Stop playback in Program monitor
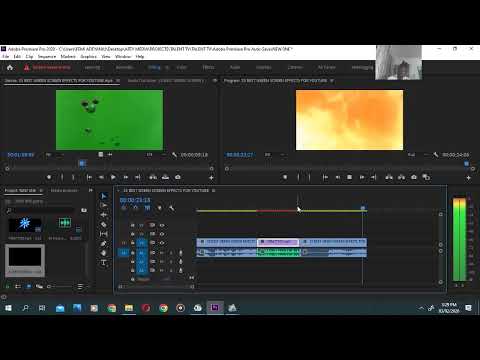This screenshot has width=480, height=360. [349, 177]
